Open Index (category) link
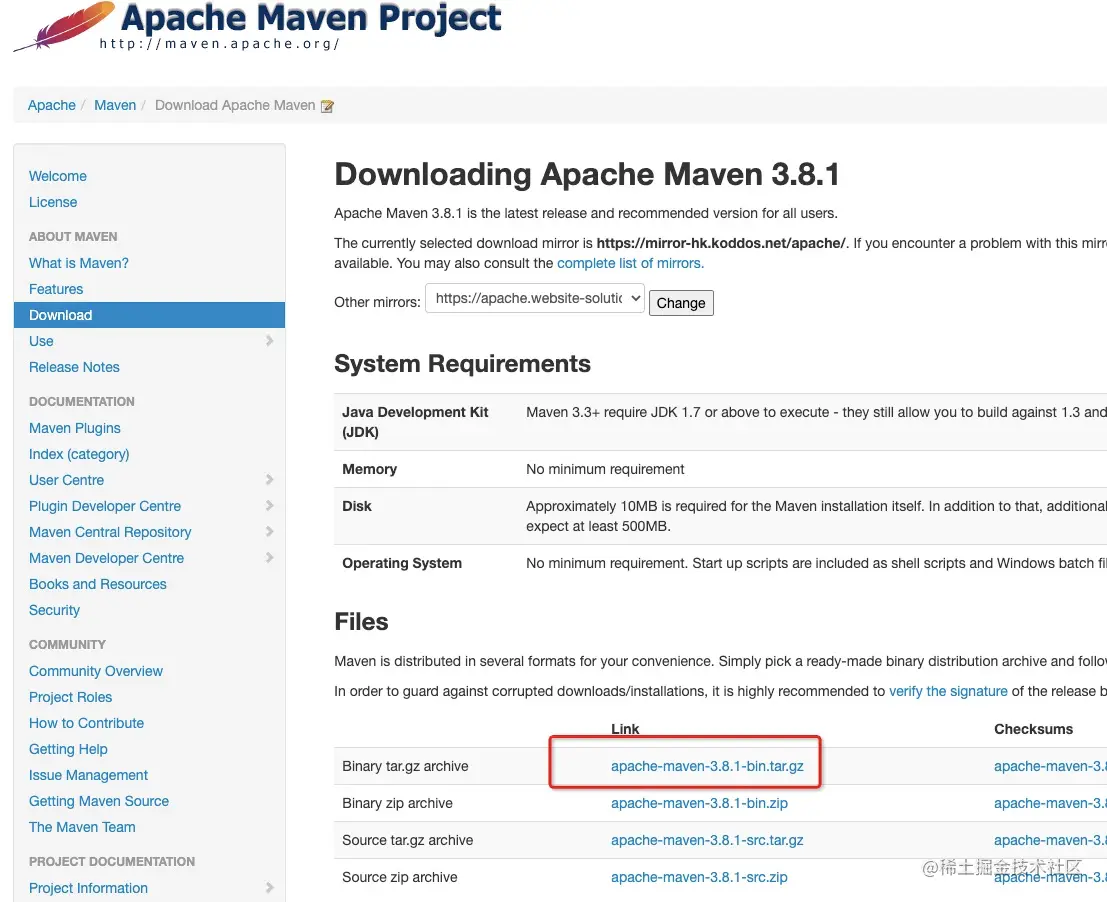 [x=79, y=455]
